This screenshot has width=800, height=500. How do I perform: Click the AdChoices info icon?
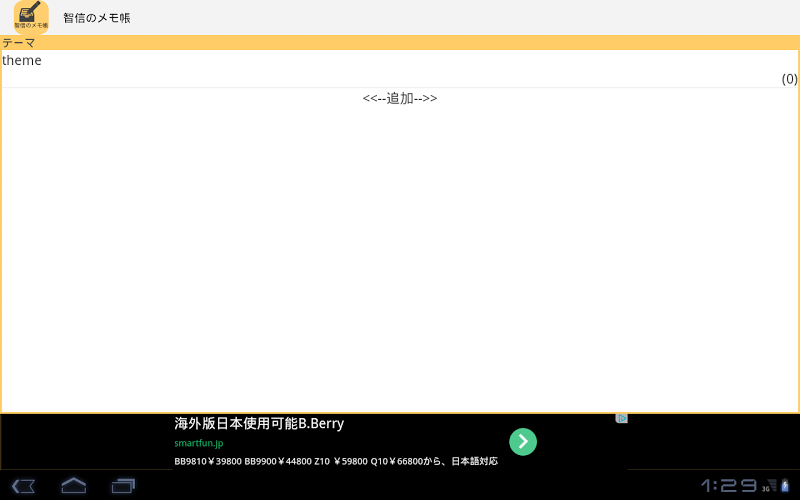[x=621, y=418]
